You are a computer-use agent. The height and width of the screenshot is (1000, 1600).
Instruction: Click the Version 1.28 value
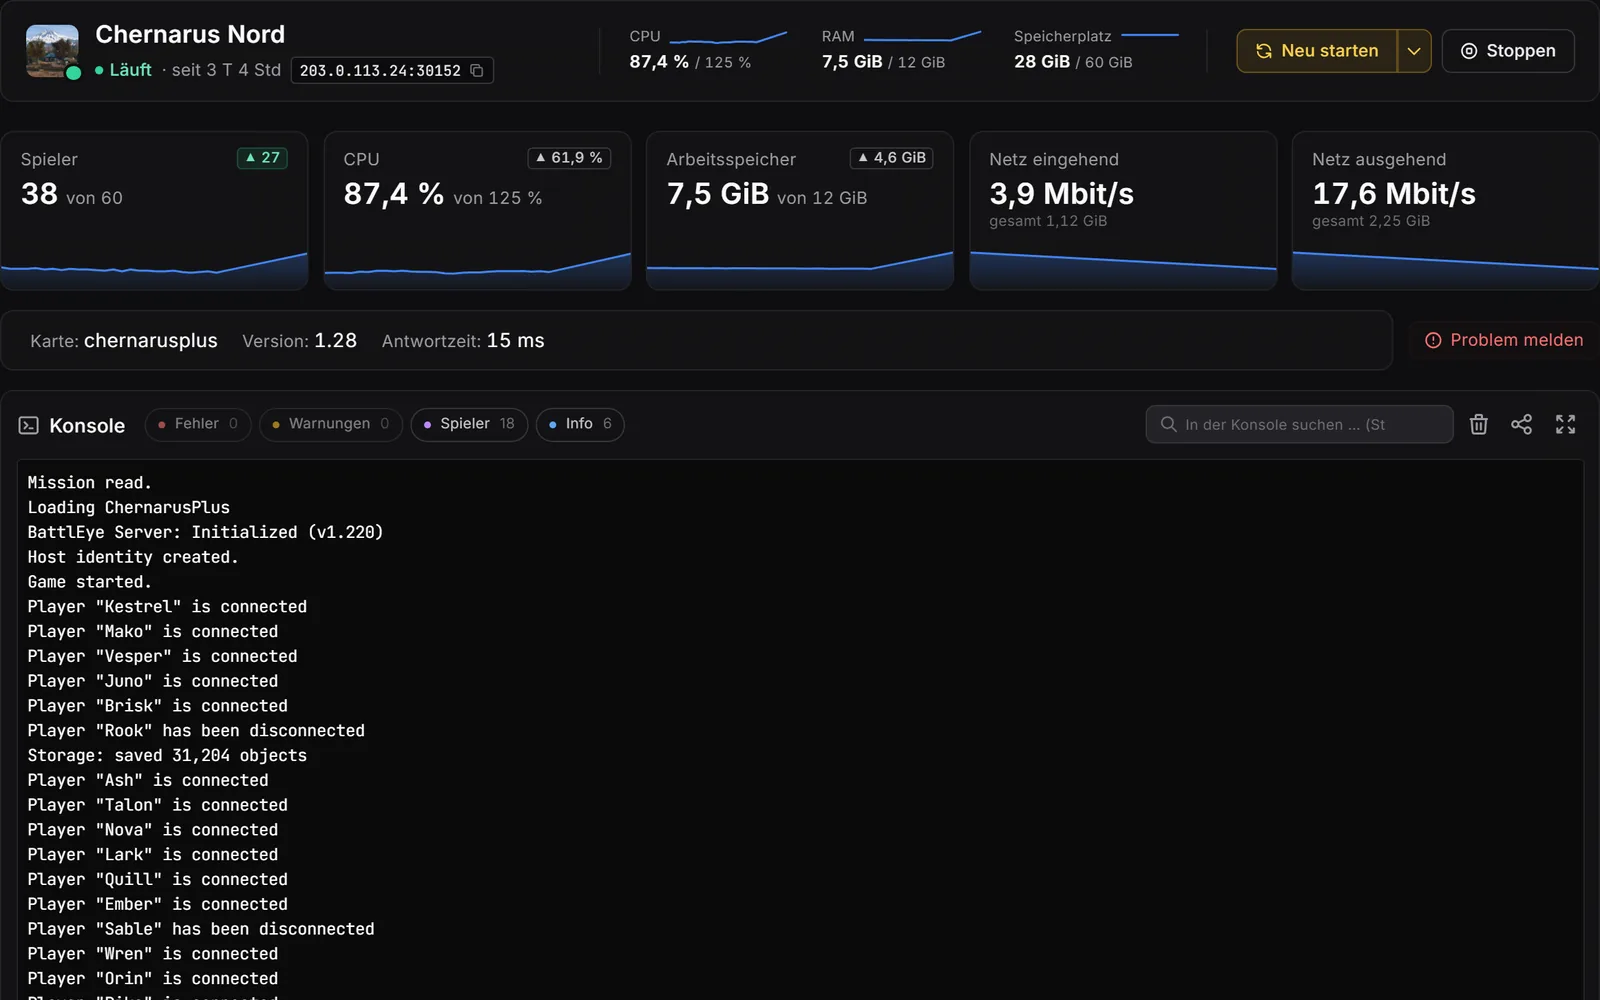tap(335, 341)
